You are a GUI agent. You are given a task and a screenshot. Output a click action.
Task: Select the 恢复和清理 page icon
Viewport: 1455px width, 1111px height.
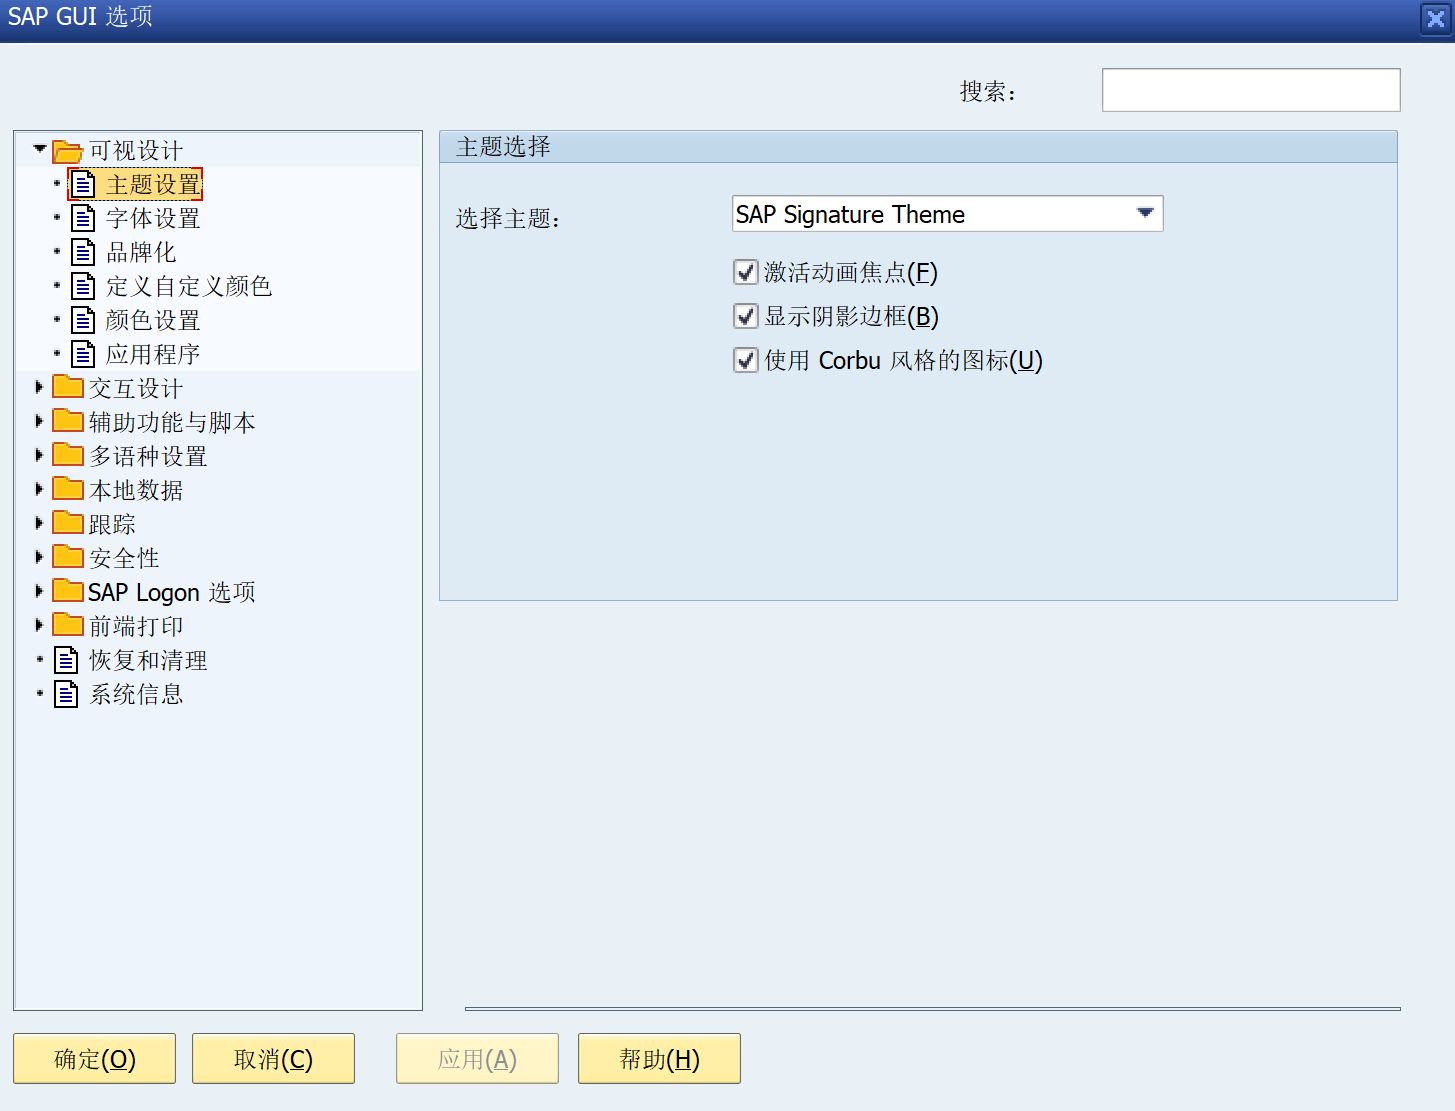tap(66, 659)
